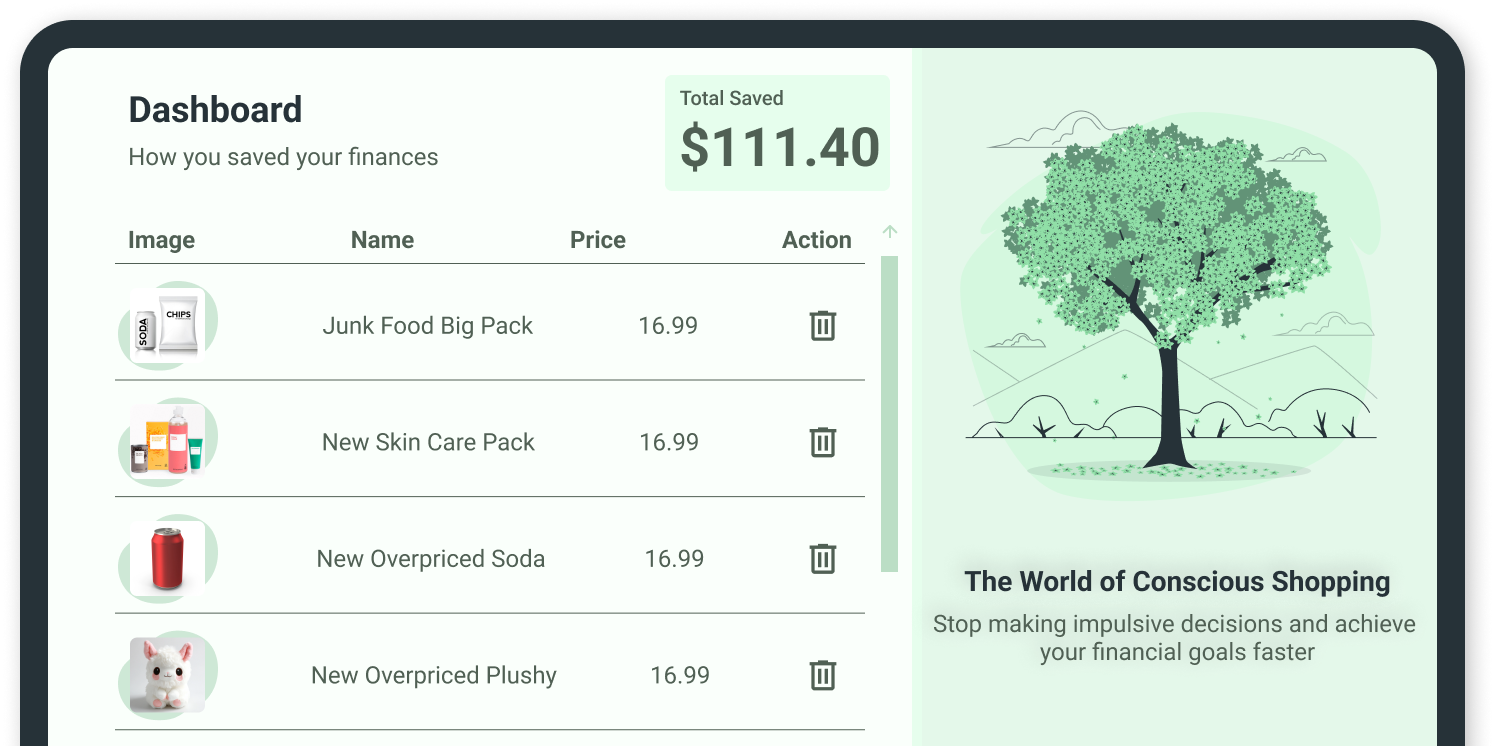The height and width of the screenshot is (746, 1495).
Task: Delete the New Skin Care Pack item
Action: [x=822, y=442]
